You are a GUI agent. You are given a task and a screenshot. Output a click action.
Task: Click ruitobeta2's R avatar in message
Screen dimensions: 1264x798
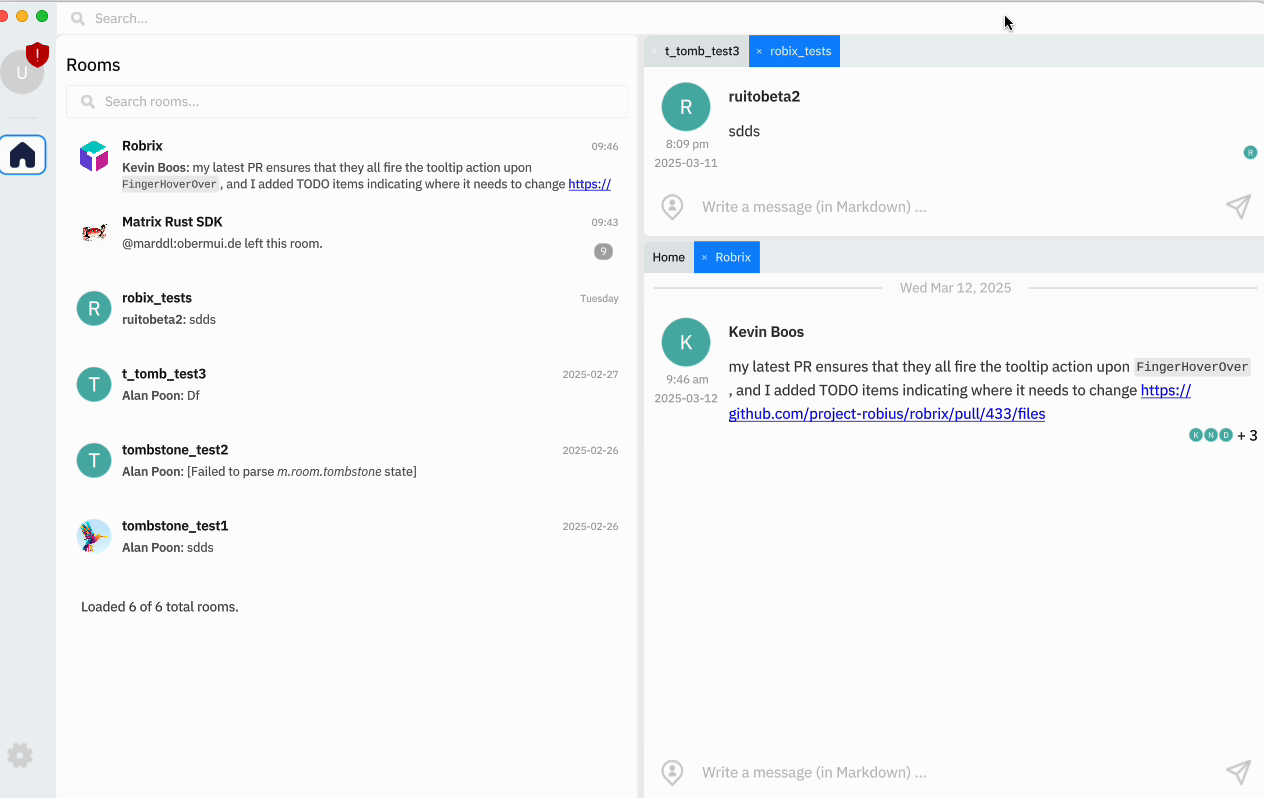686,107
